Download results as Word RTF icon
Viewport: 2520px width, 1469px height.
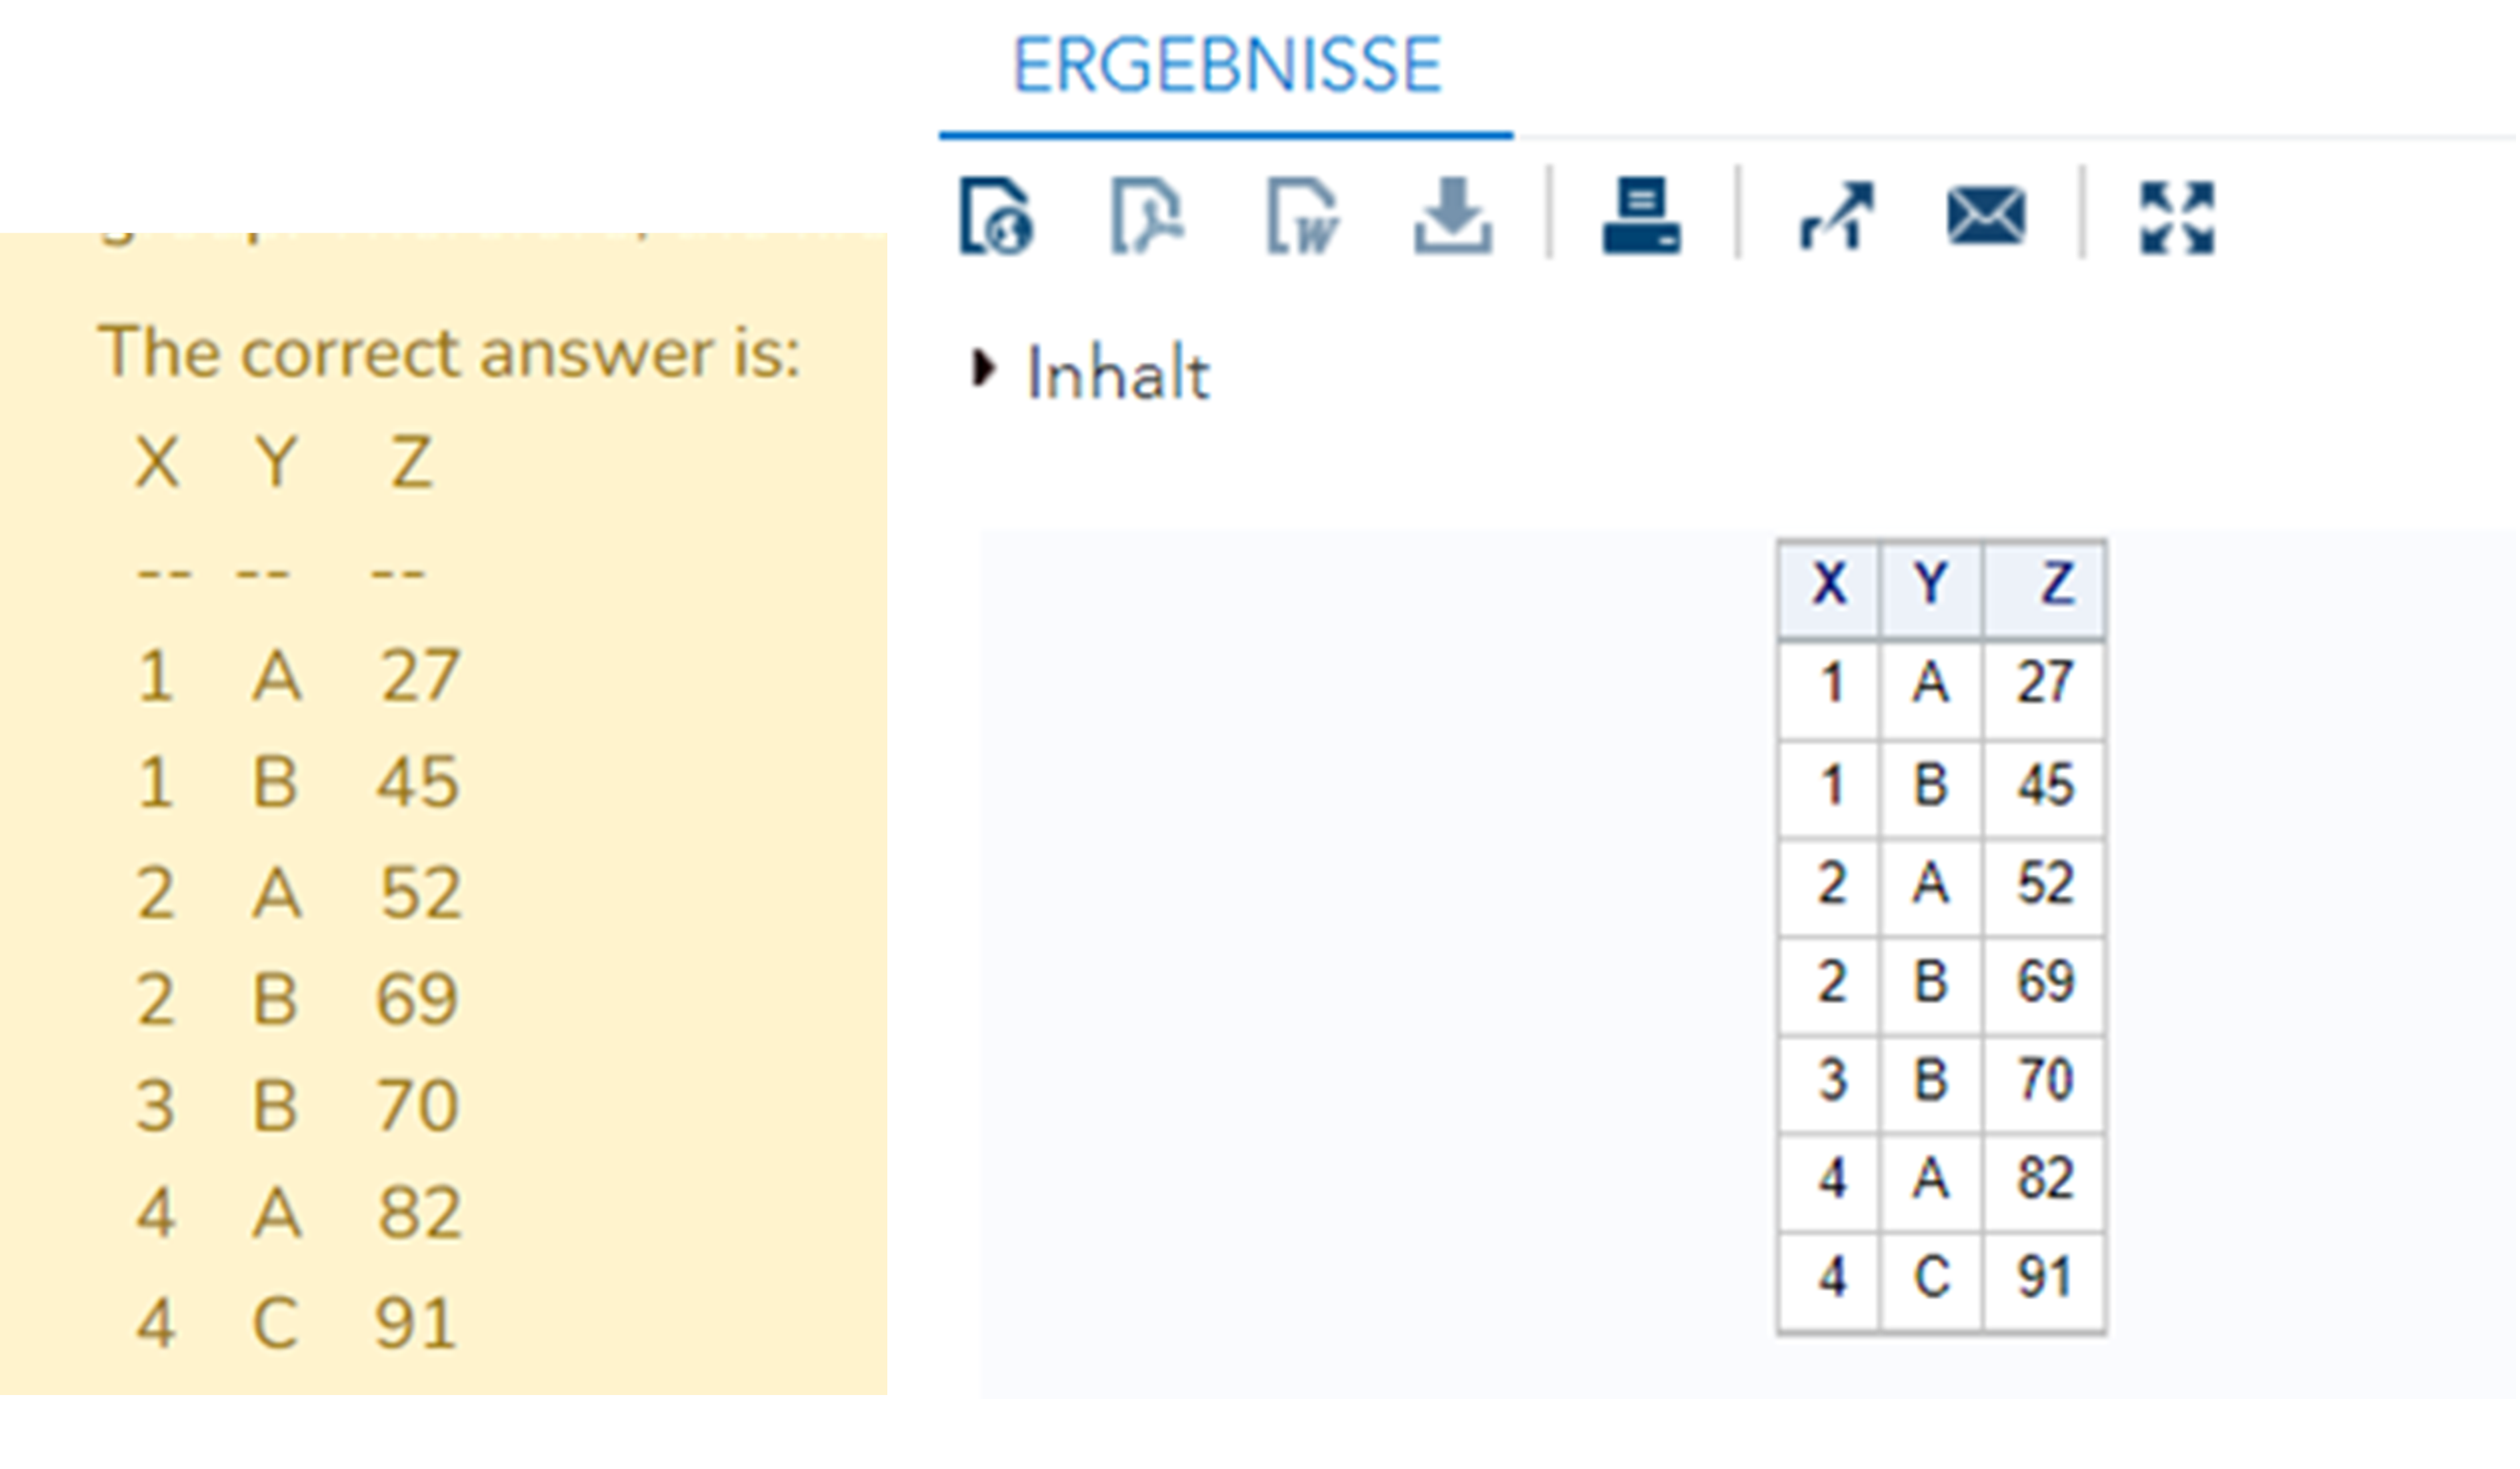(x=1301, y=216)
